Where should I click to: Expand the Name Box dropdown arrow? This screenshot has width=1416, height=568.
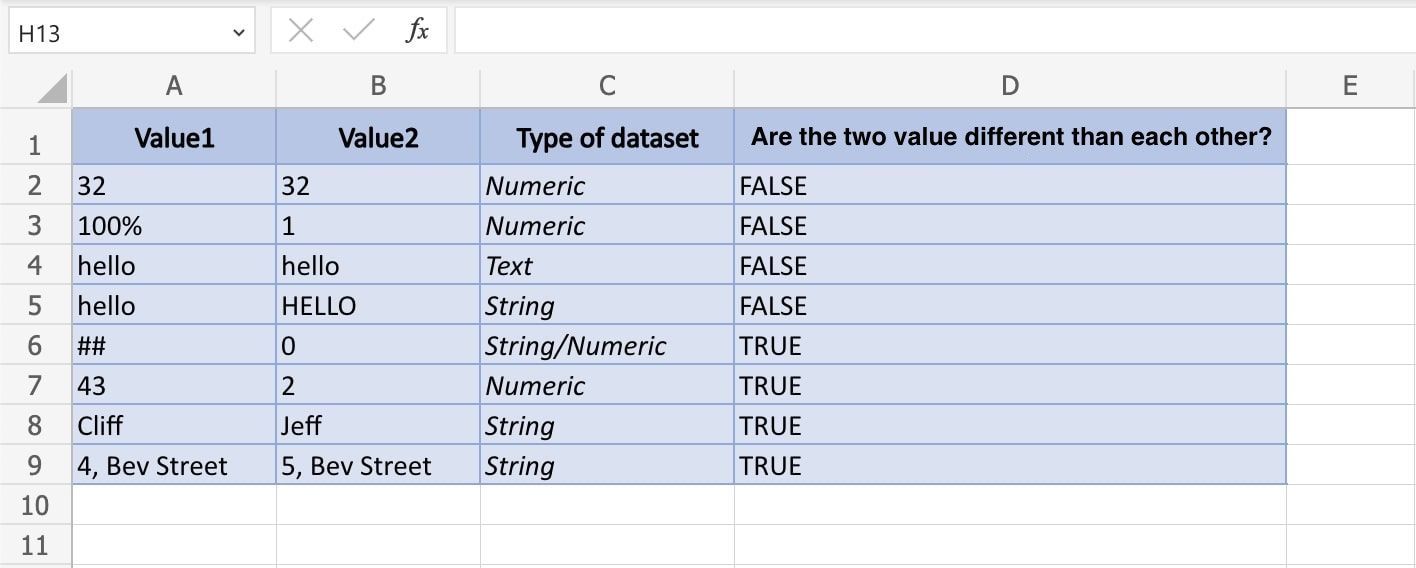(x=238, y=33)
